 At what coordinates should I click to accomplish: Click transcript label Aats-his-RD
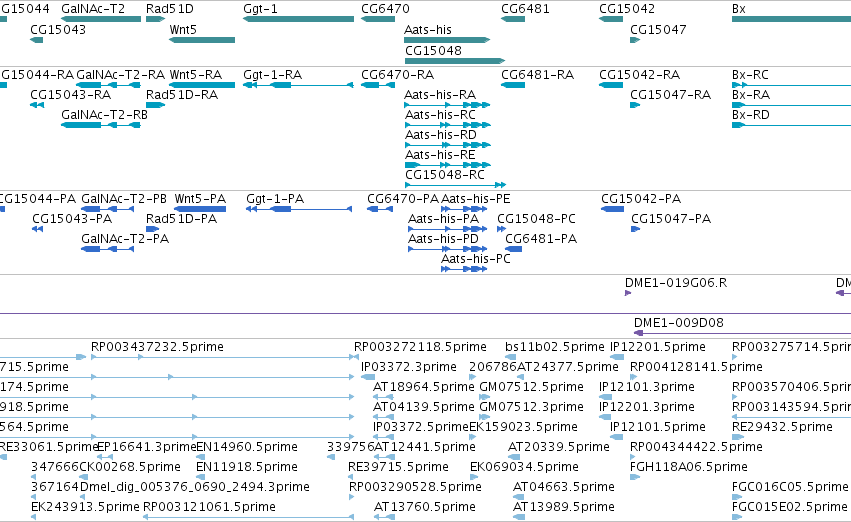(441, 135)
